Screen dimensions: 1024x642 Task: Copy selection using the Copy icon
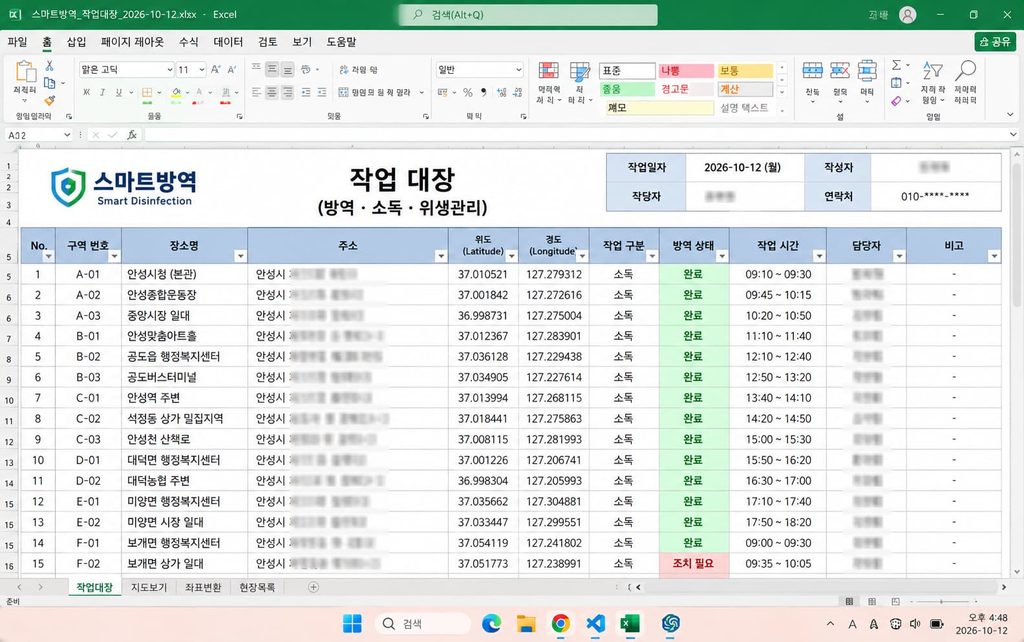(x=49, y=83)
